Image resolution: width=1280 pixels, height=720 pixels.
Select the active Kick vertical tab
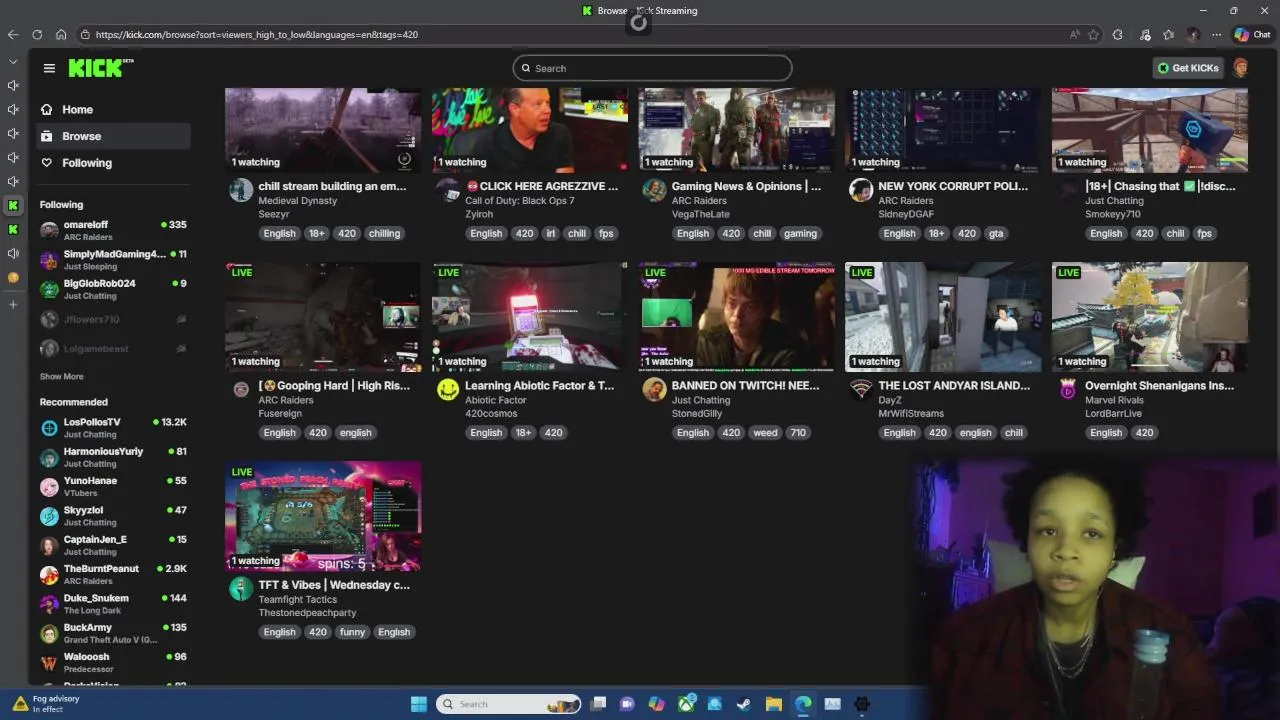click(13, 205)
